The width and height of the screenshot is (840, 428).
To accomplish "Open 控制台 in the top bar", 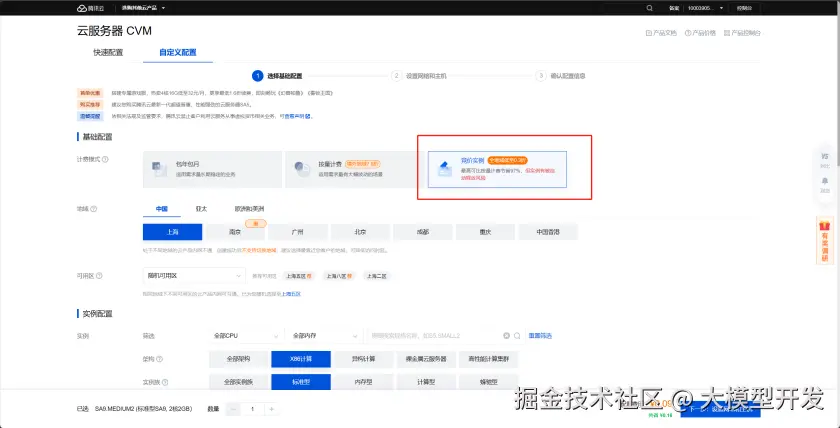I will click(x=744, y=8).
